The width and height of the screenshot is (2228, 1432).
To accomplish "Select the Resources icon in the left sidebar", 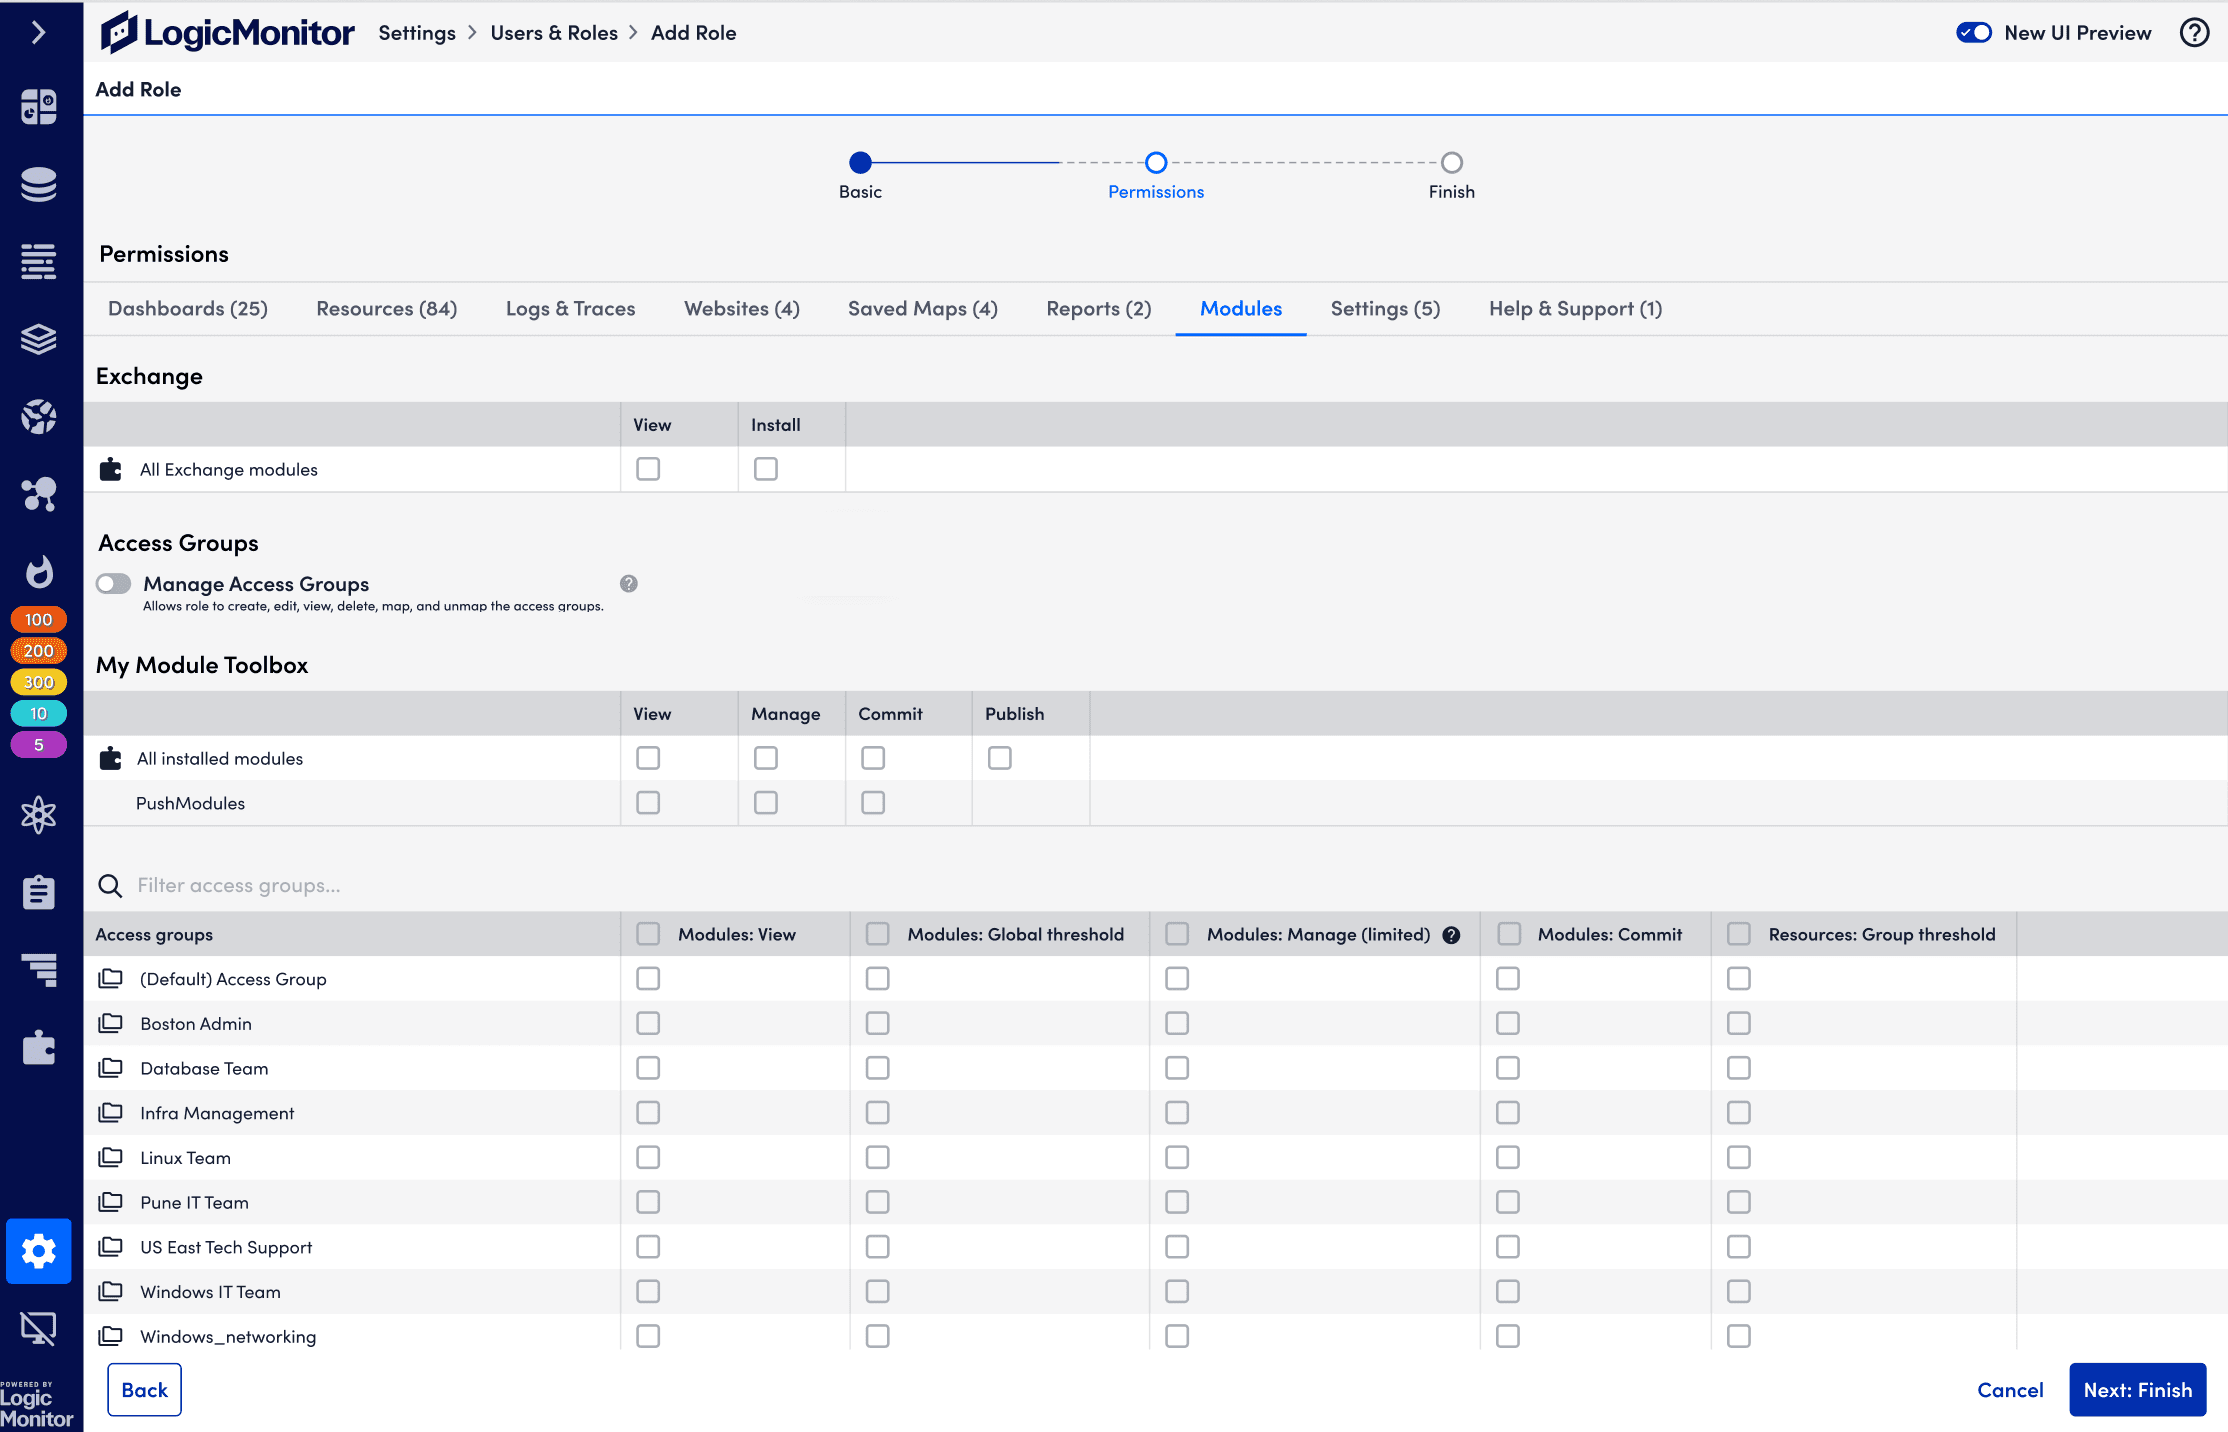I will [x=40, y=185].
